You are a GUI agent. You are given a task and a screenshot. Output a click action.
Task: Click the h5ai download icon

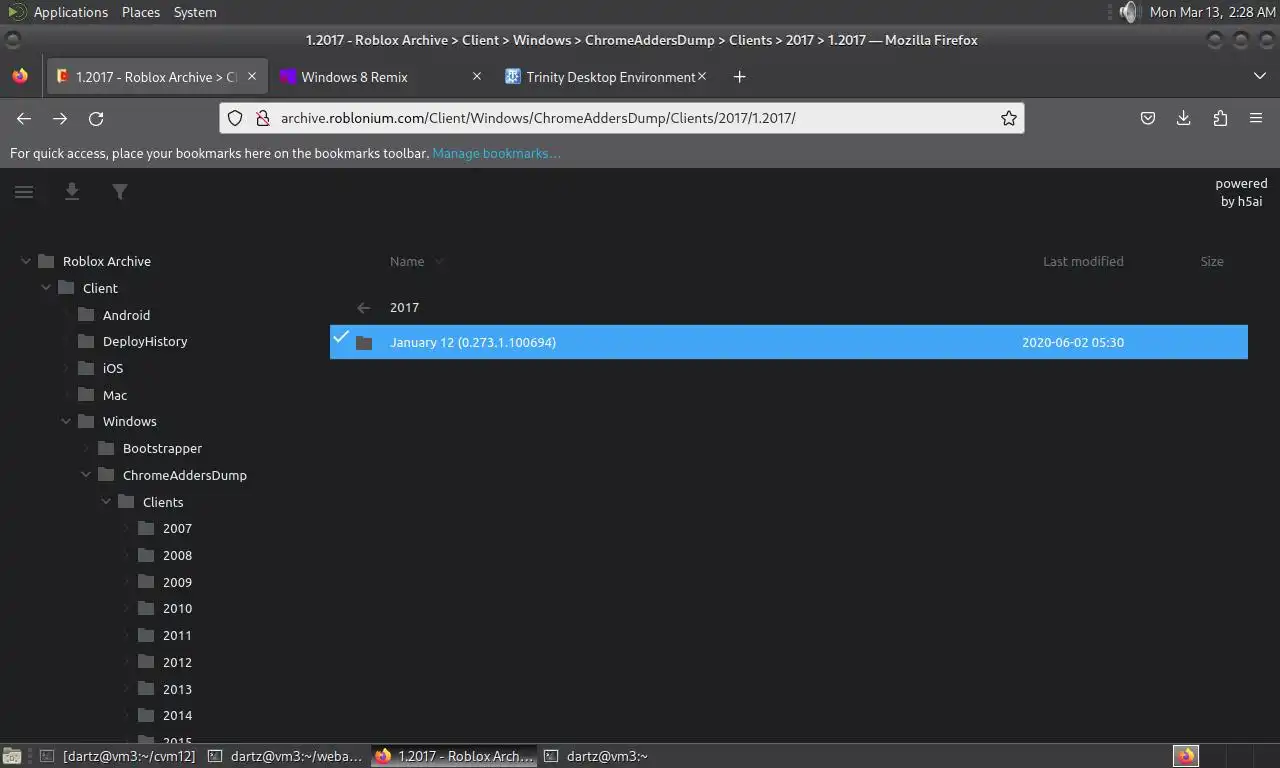pyautogui.click(x=72, y=192)
